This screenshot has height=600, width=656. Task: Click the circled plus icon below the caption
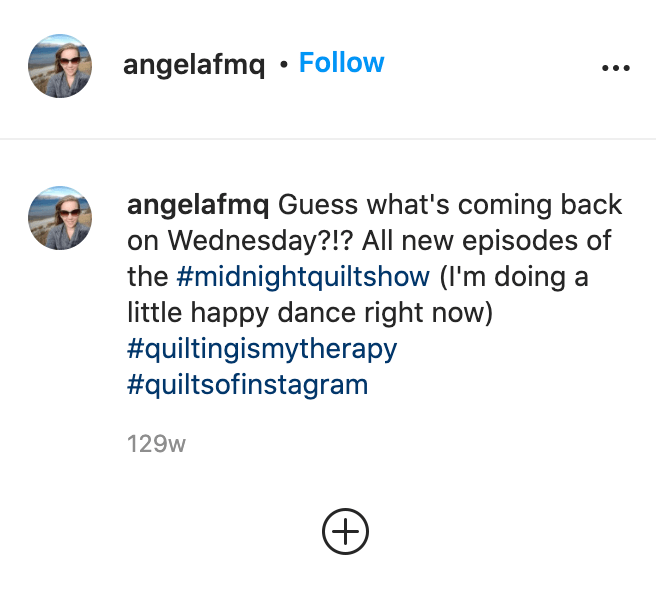pyautogui.click(x=345, y=531)
